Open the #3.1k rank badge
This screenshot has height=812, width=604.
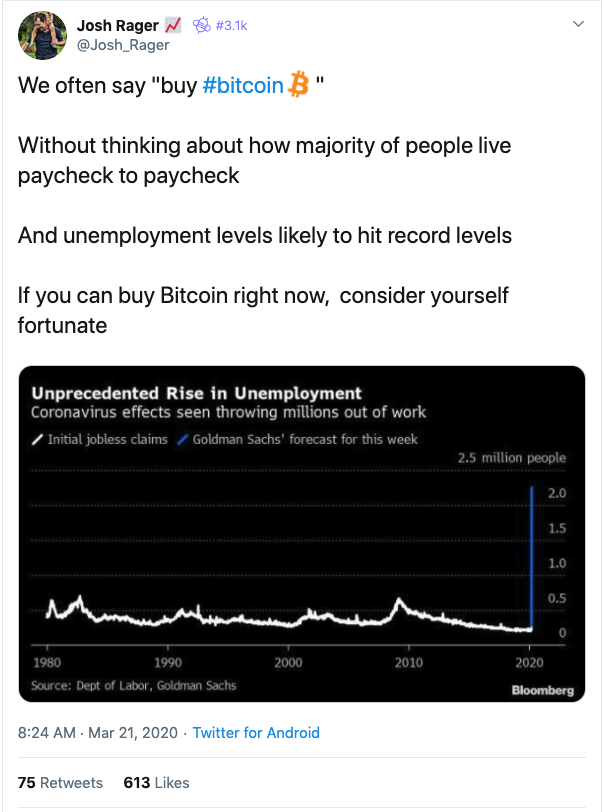tap(231, 25)
